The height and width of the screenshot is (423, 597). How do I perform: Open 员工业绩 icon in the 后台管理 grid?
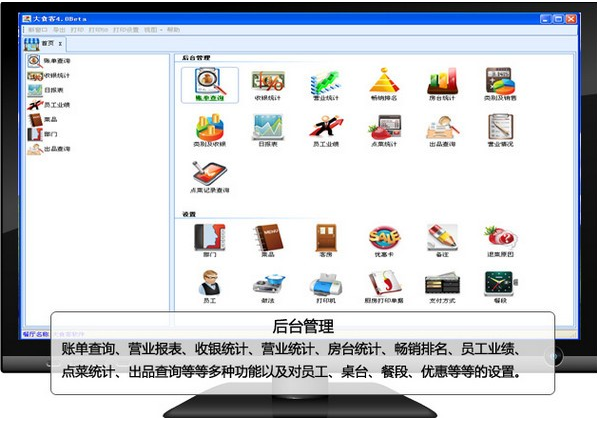click(x=326, y=131)
